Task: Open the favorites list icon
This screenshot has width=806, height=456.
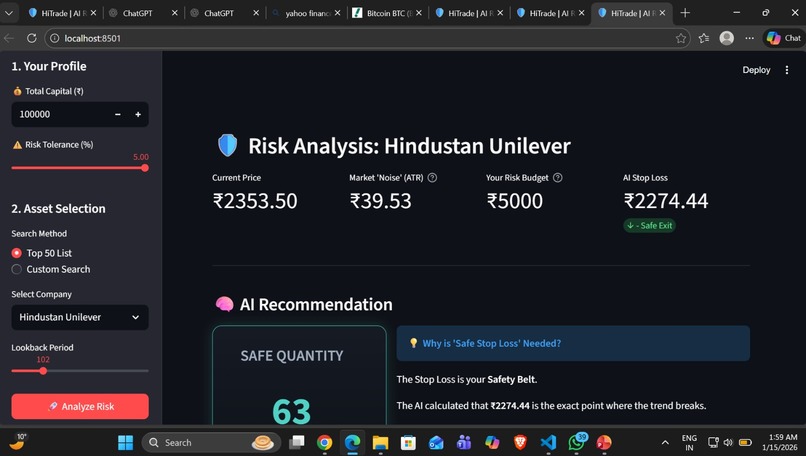Action: pyautogui.click(x=704, y=38)
